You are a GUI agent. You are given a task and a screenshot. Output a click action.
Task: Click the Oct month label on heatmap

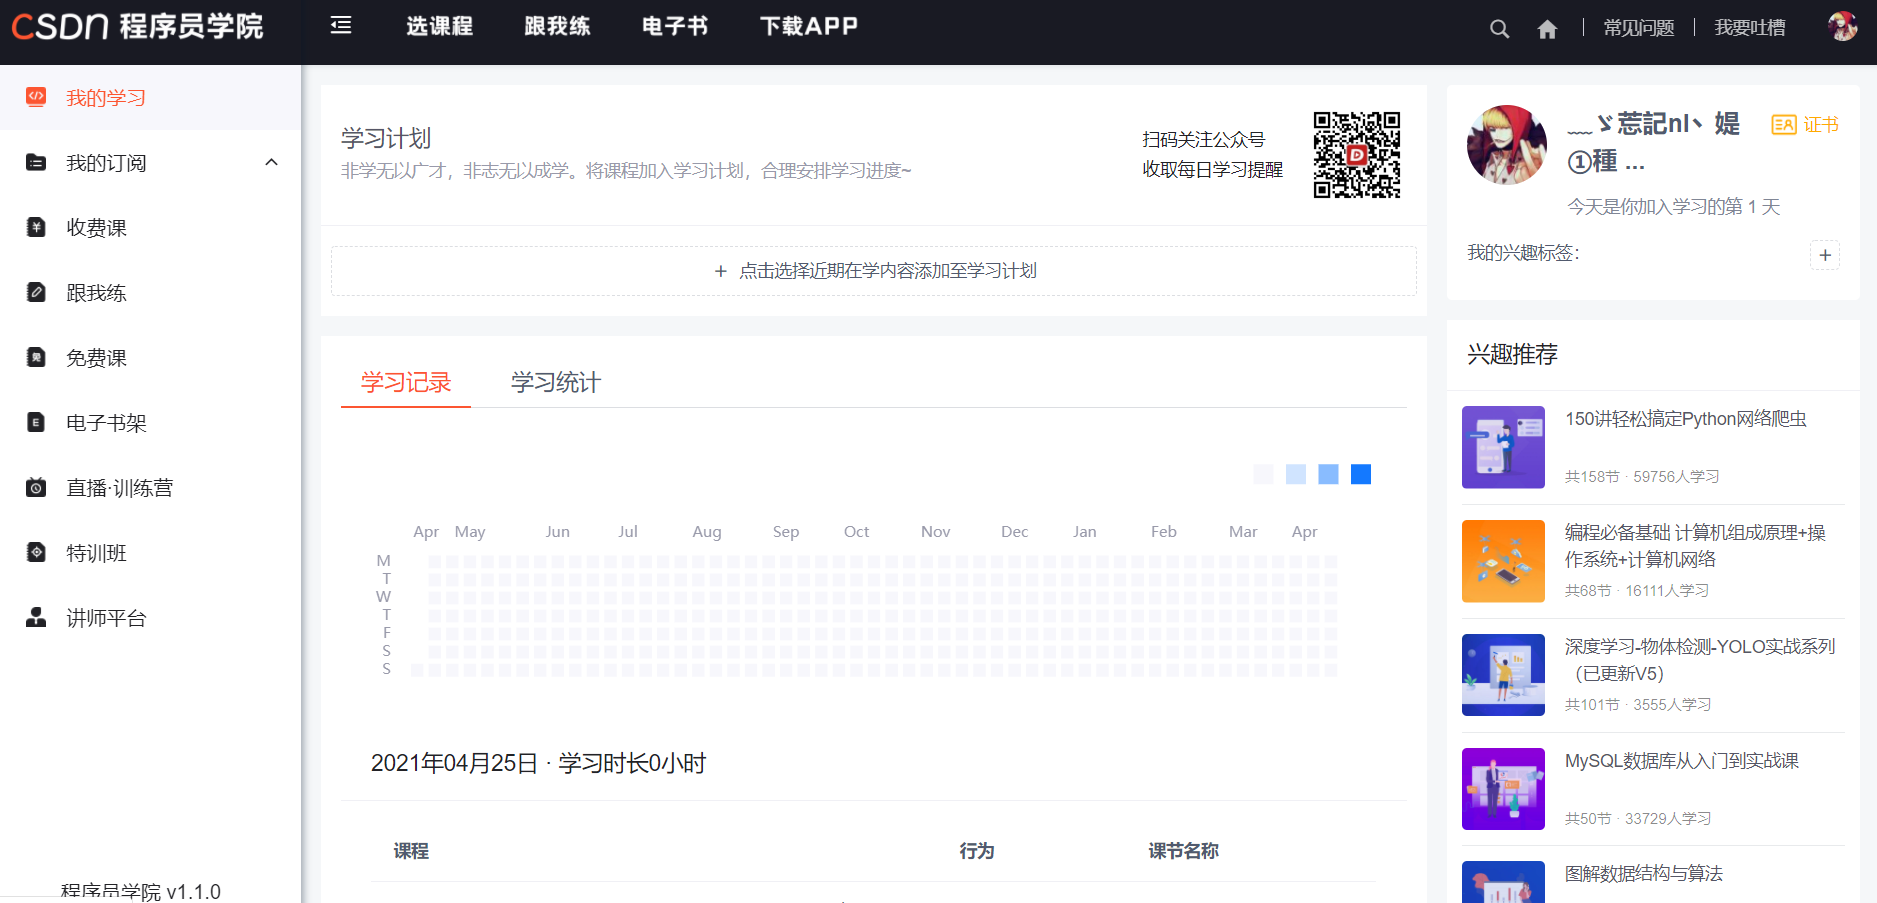tap(856, 532)
